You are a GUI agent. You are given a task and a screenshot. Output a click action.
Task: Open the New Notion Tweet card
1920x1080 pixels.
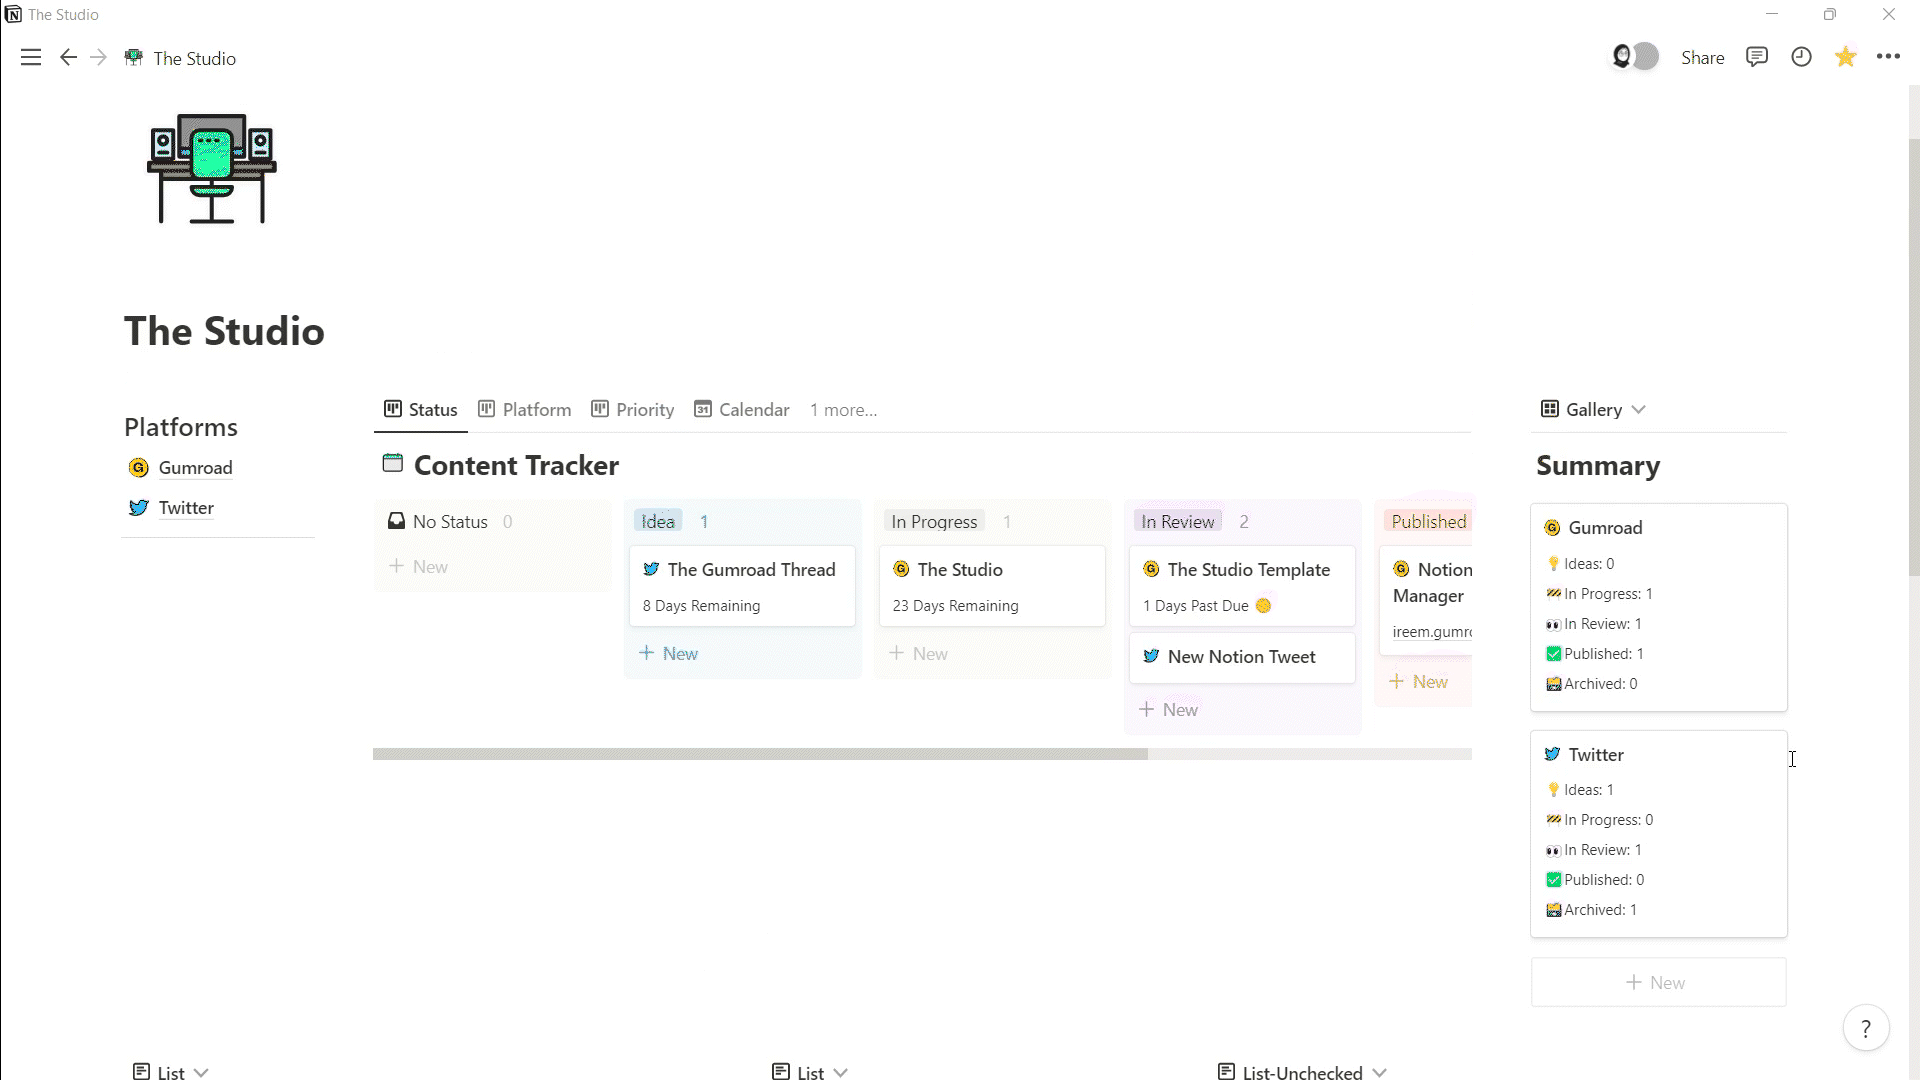point(1242,657)
